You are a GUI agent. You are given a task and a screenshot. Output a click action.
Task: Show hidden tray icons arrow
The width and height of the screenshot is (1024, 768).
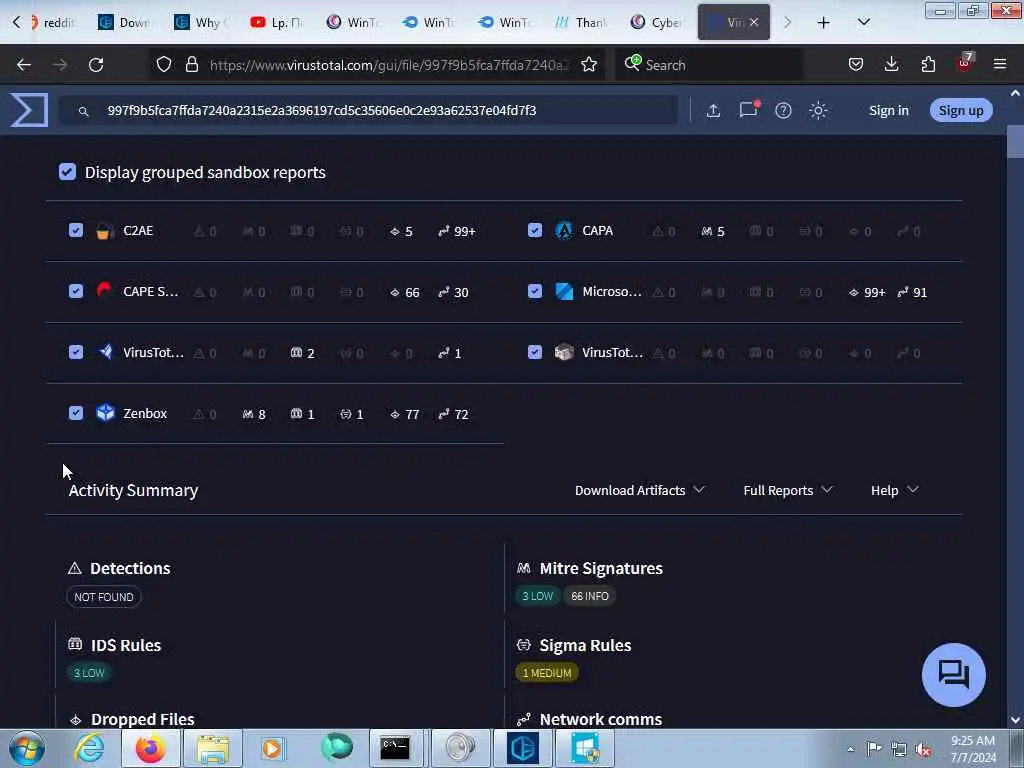pos(850,749)
